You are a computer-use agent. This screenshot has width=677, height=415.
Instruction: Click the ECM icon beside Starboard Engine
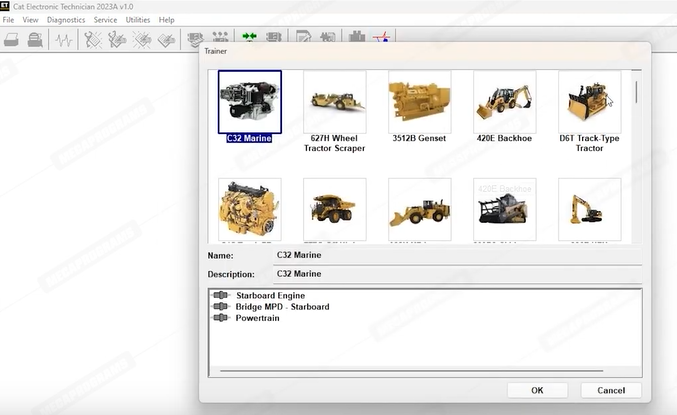click(x=221, y=295)
